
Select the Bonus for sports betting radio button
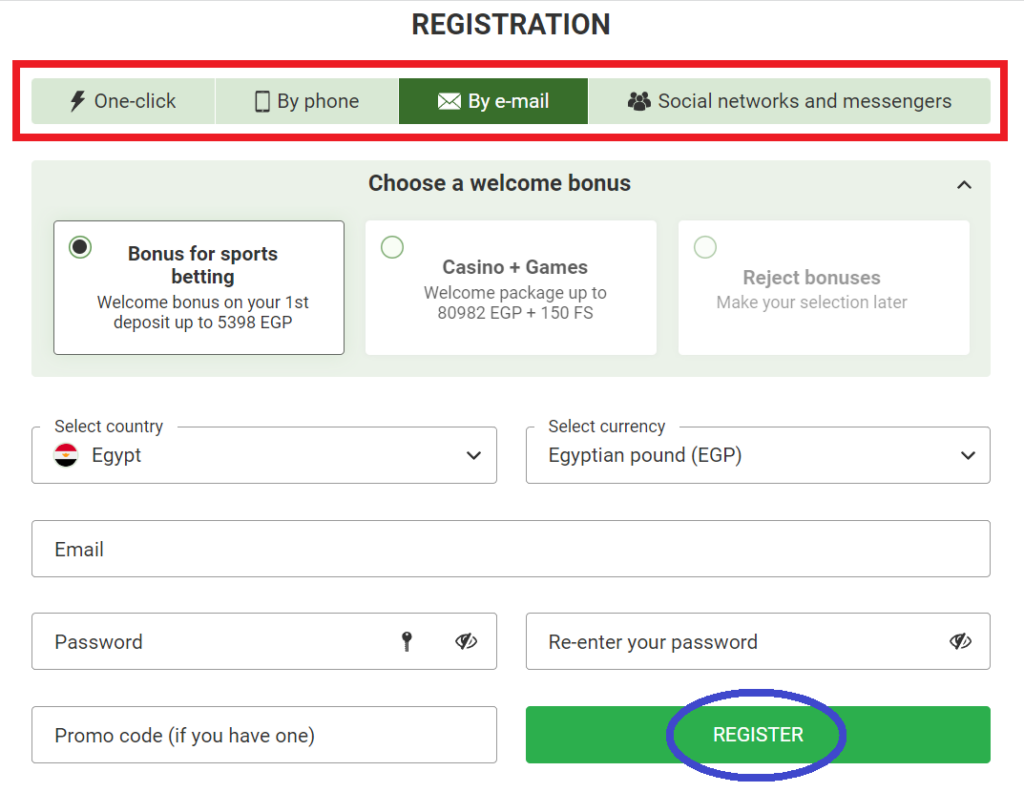click(79, 247)
